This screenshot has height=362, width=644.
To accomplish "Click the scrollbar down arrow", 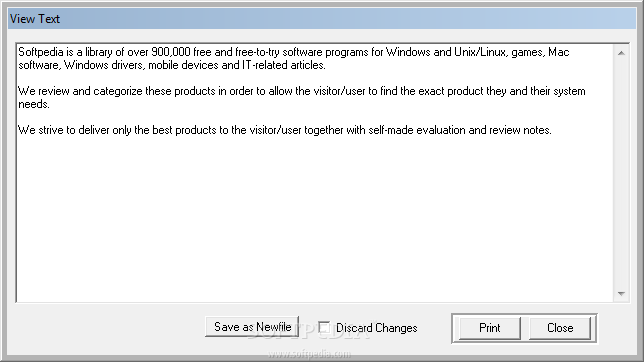I will coord(621,293).
